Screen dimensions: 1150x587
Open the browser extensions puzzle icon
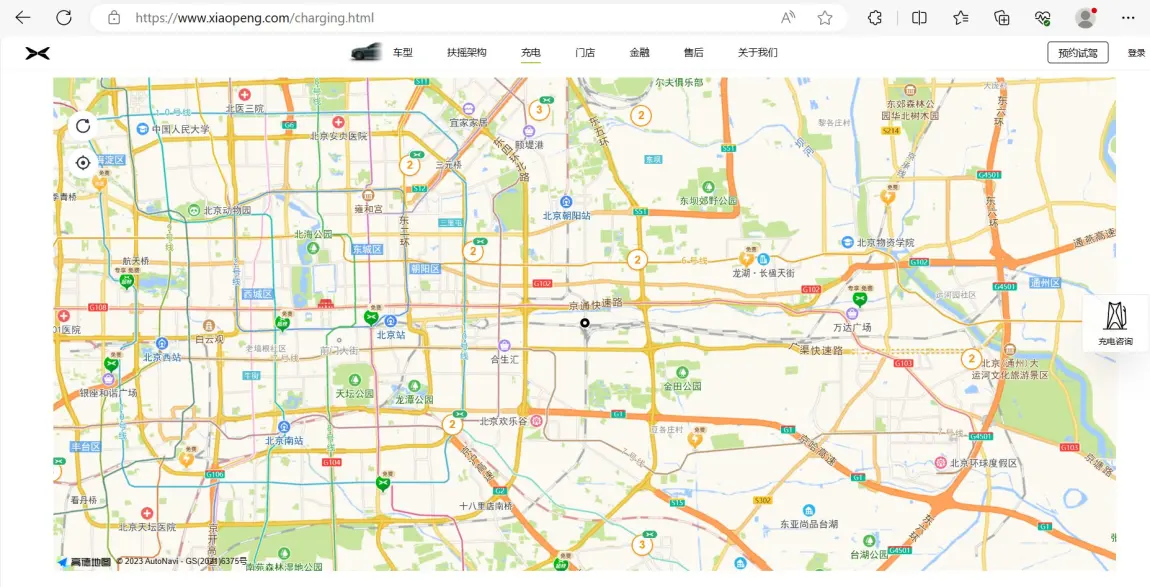pos(874,18)
